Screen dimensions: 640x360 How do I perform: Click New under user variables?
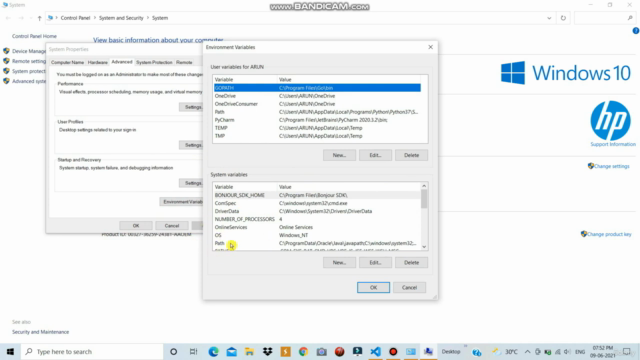click(339, 155)
